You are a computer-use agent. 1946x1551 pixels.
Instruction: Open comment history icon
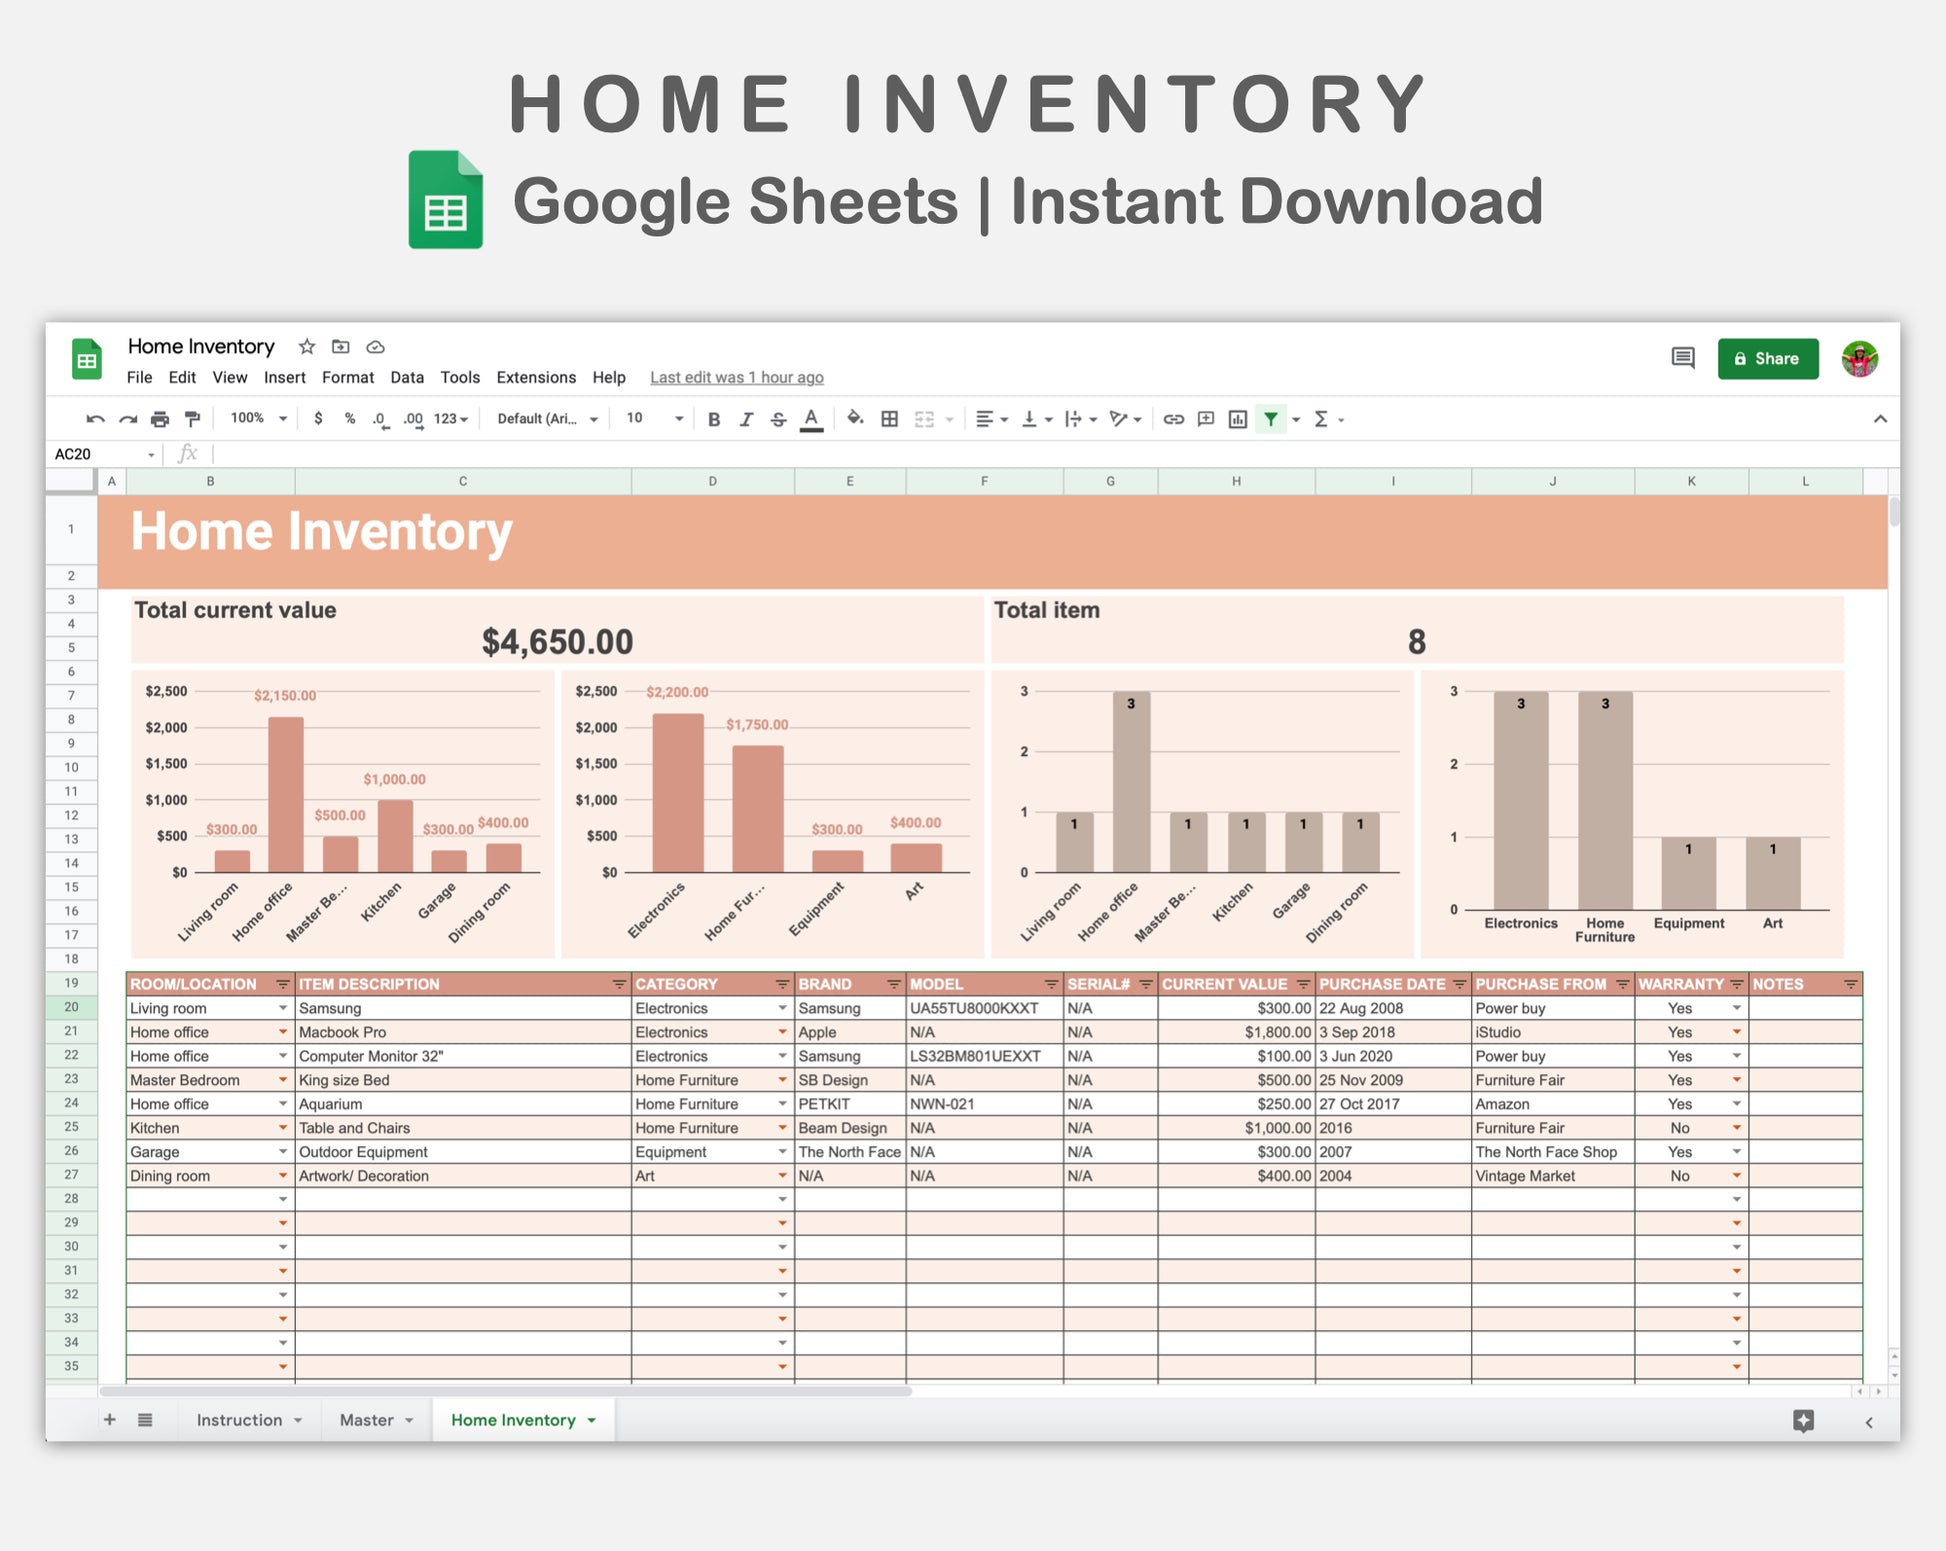(1683, 358)
